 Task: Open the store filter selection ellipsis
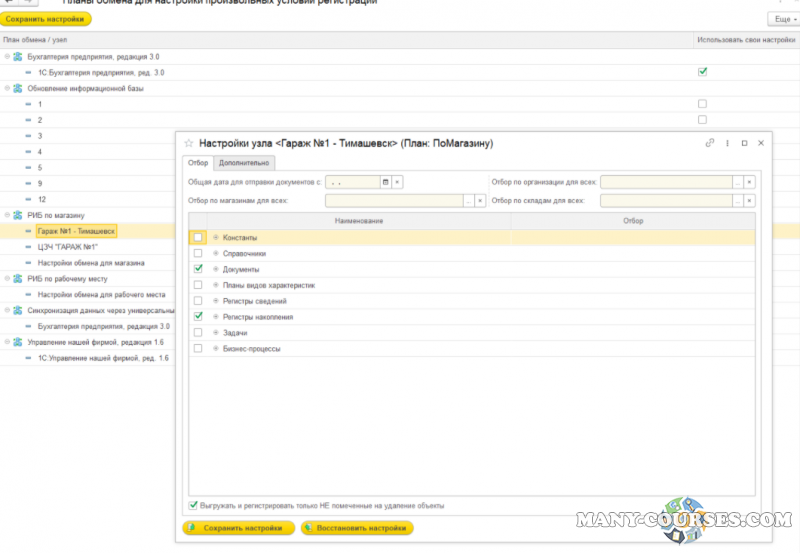coord(468,200)
